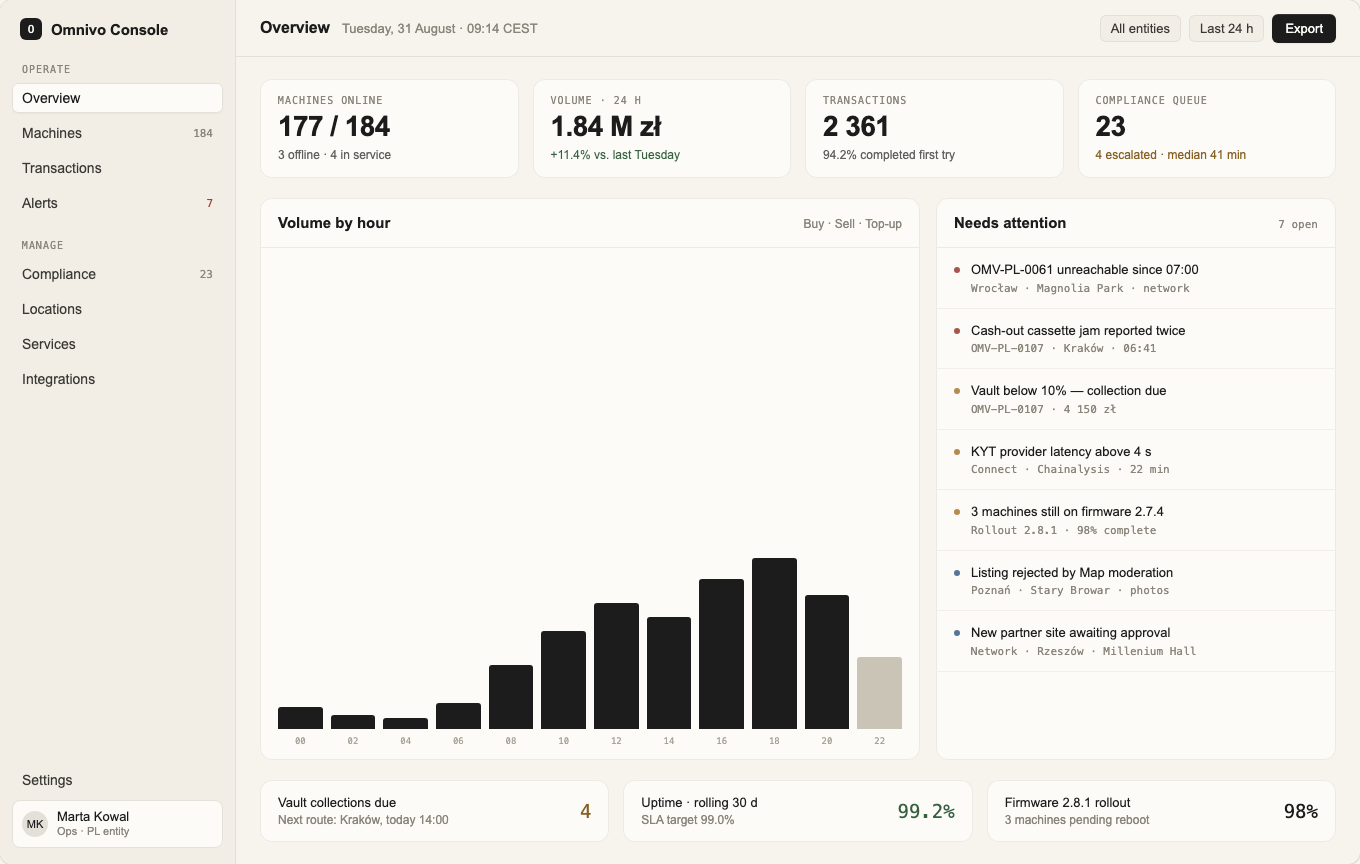Go to Machines in the sidebar
This screenshot has width=1360, height=864.
117,133
